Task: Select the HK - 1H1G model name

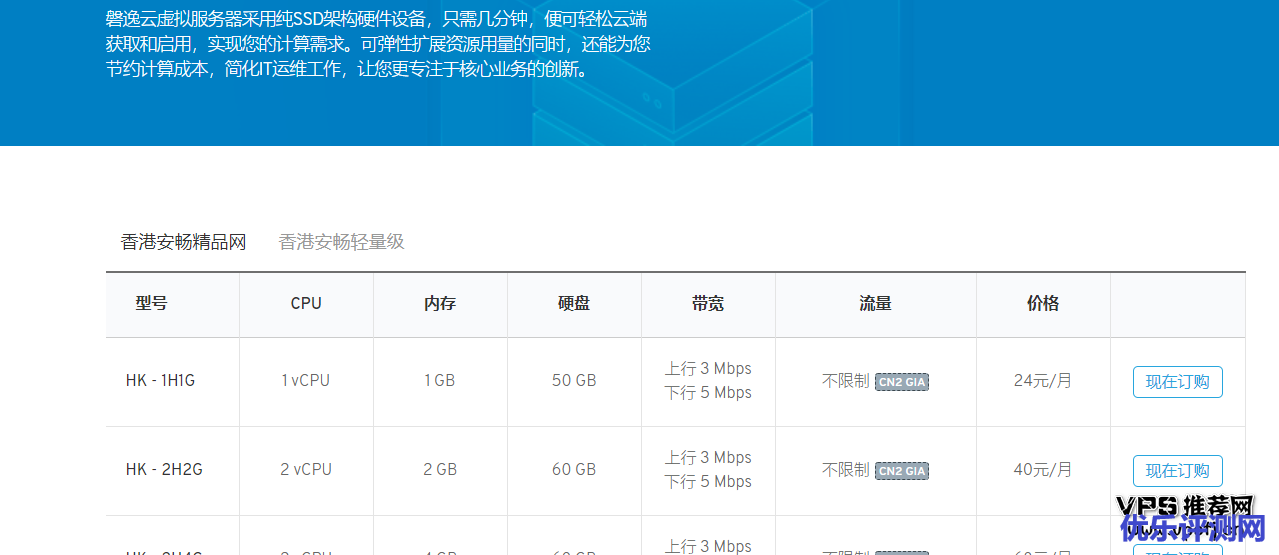Action: 161,381
